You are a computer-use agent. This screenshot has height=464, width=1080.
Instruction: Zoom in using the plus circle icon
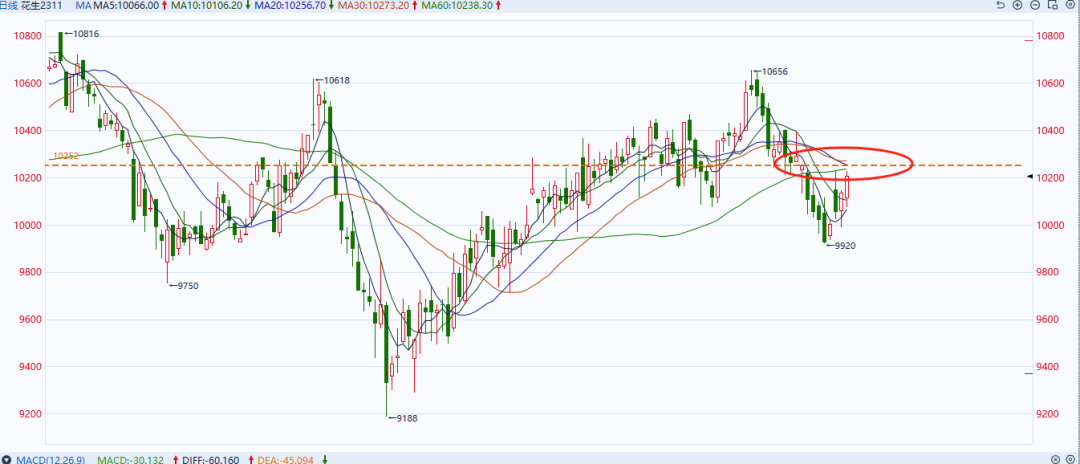point(1018,5)
